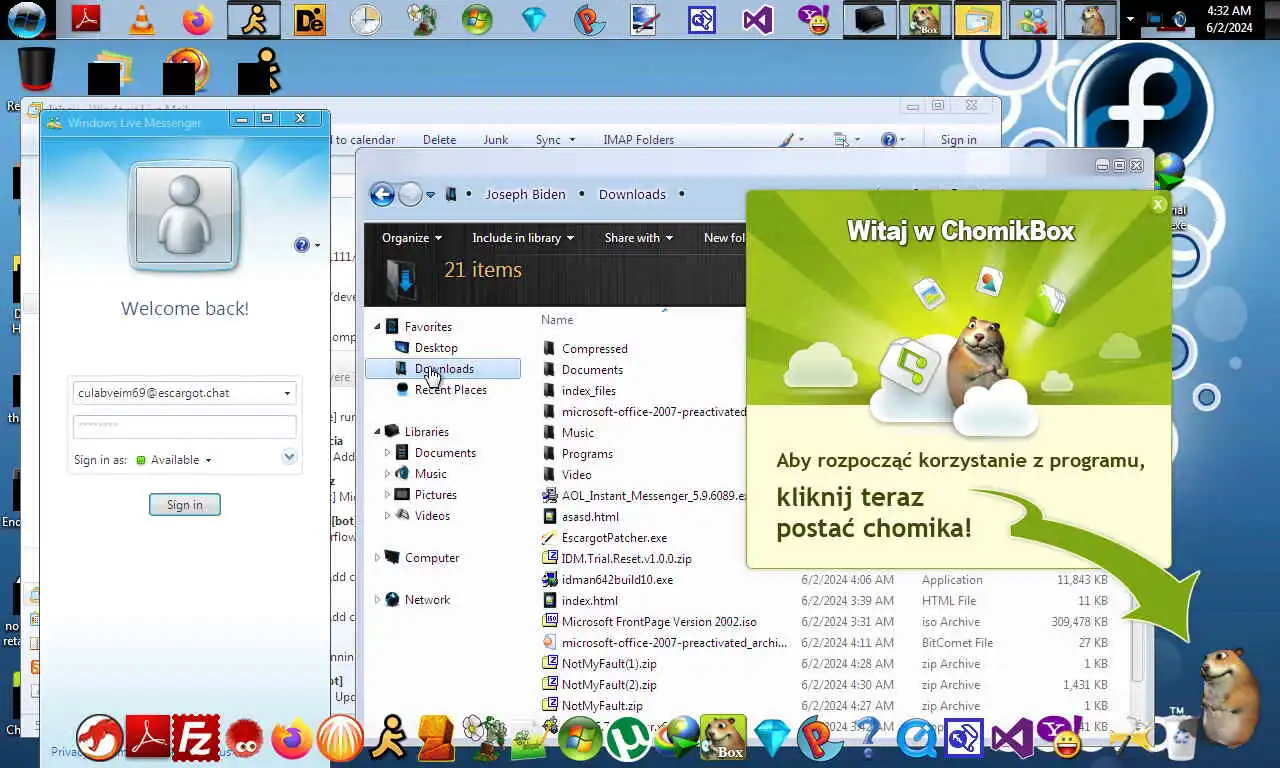
Task: Open Firefox from the bottom dock
Action: [292, 740]
